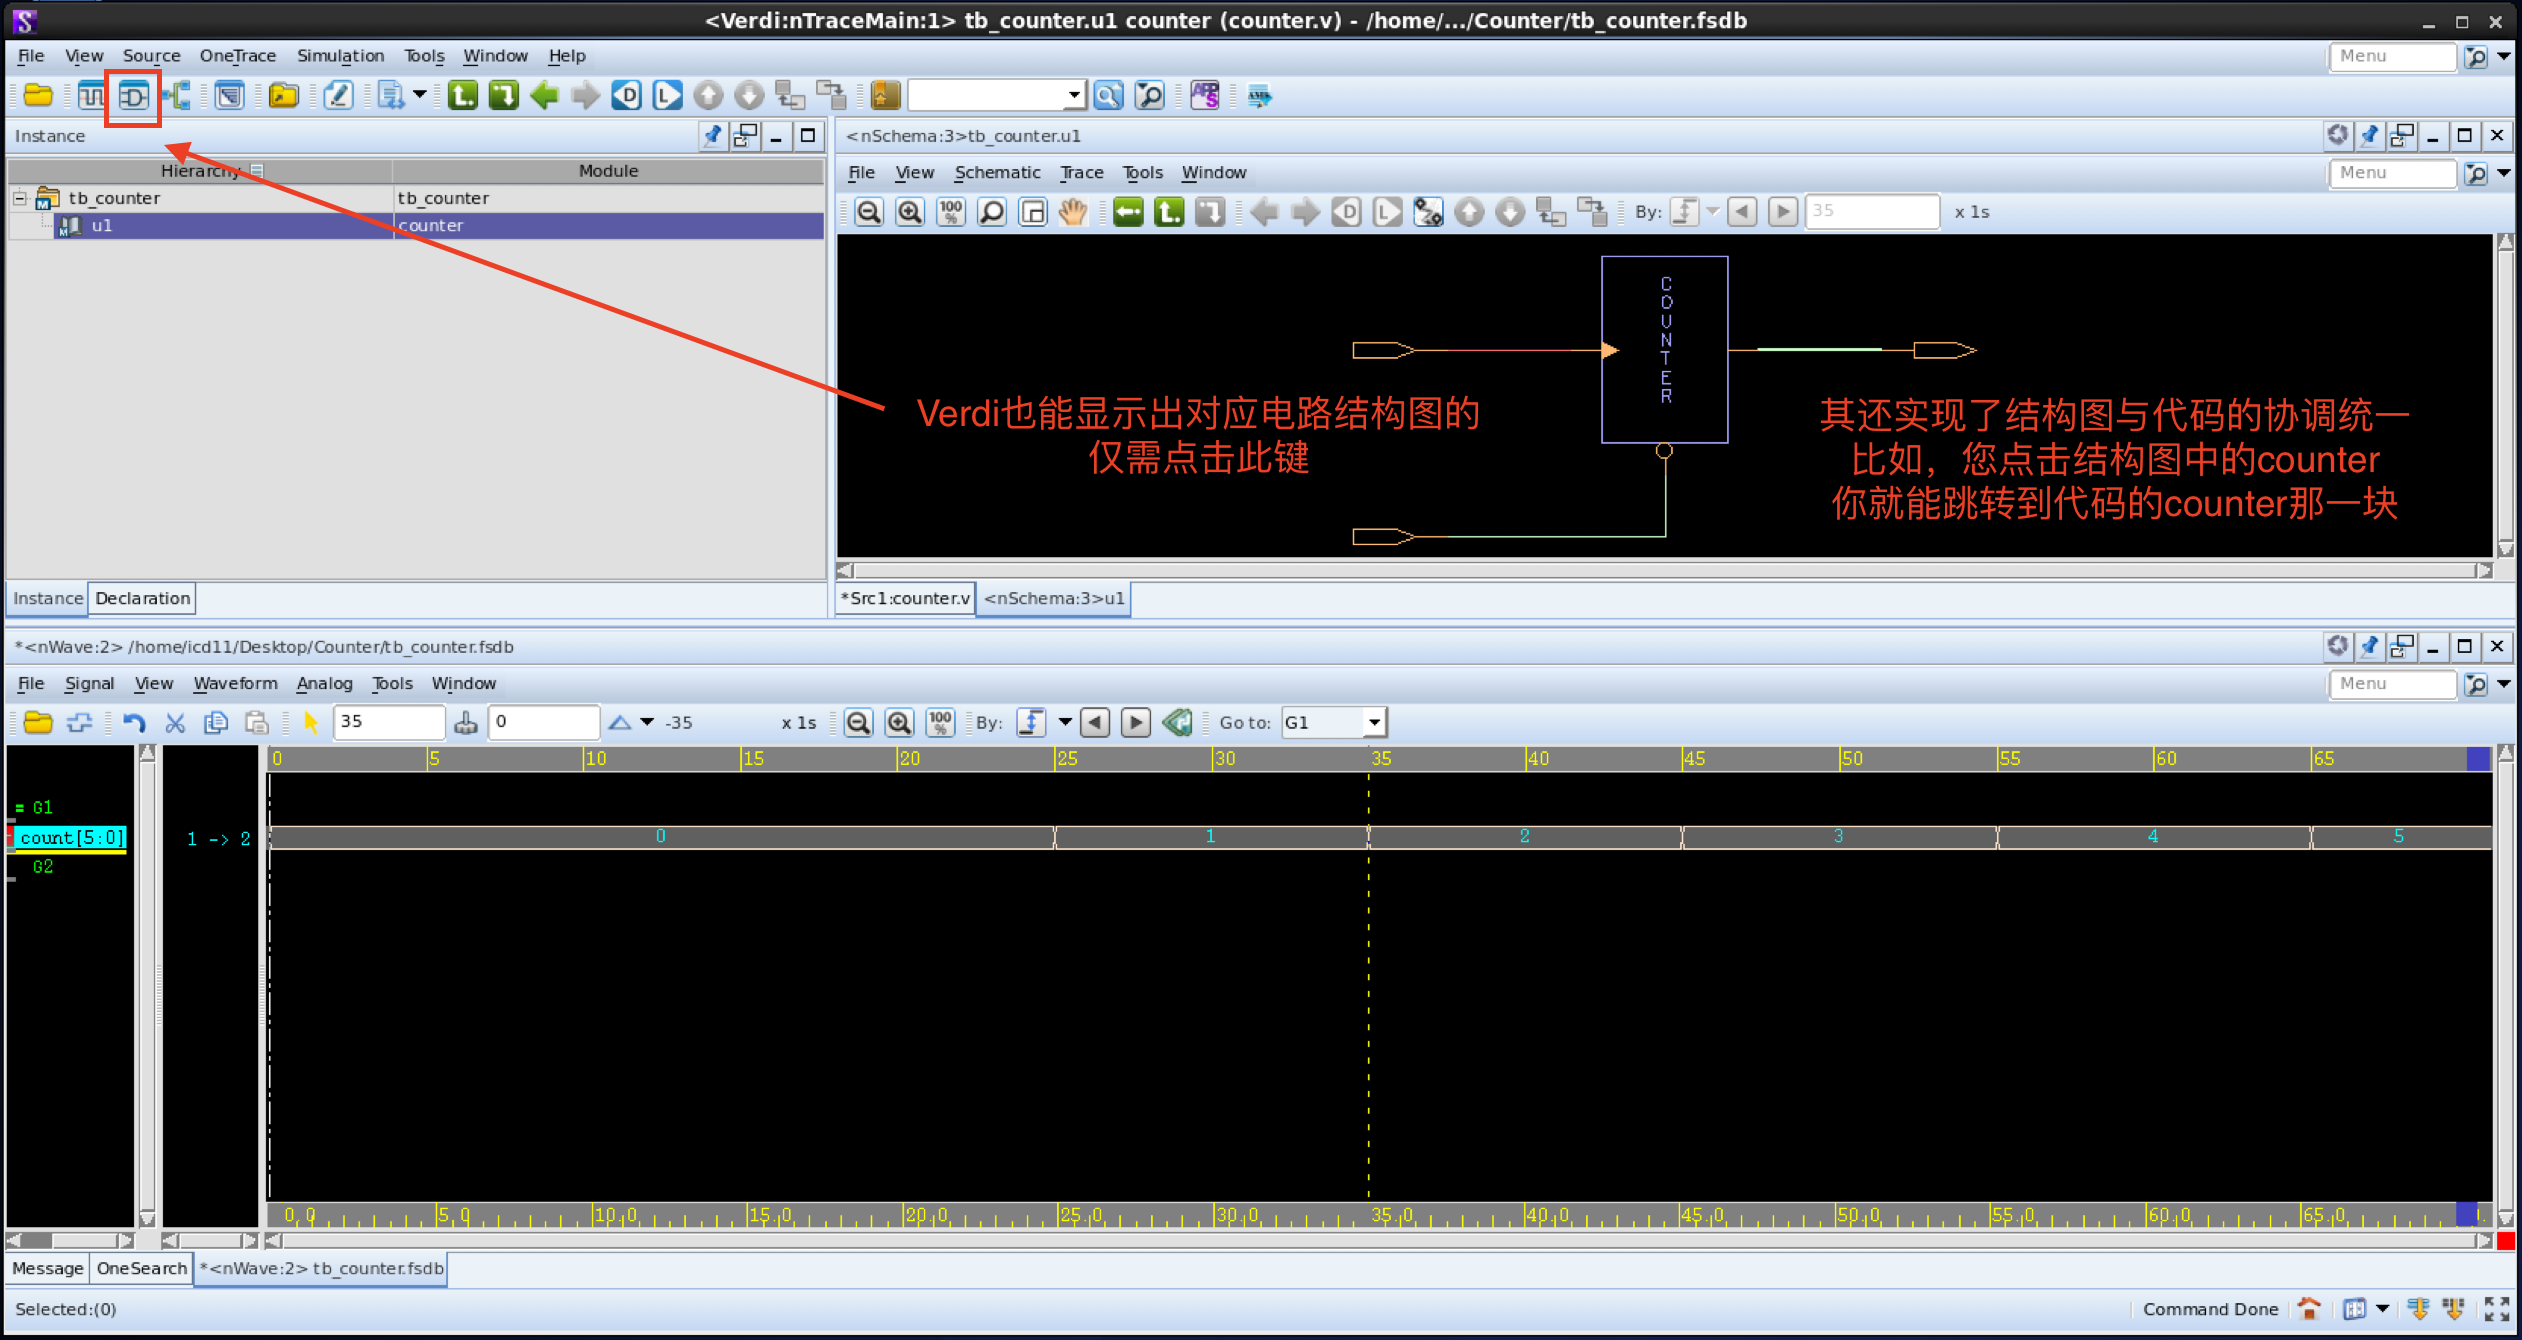Toggle the pushpin in the nWave title bar
The height and width of the screenshot is (1340, 2522).
tap(2370, 646)
